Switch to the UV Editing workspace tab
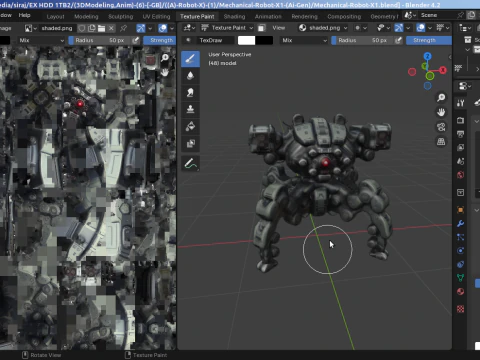 pyautogui.click(x=156, y=16)
